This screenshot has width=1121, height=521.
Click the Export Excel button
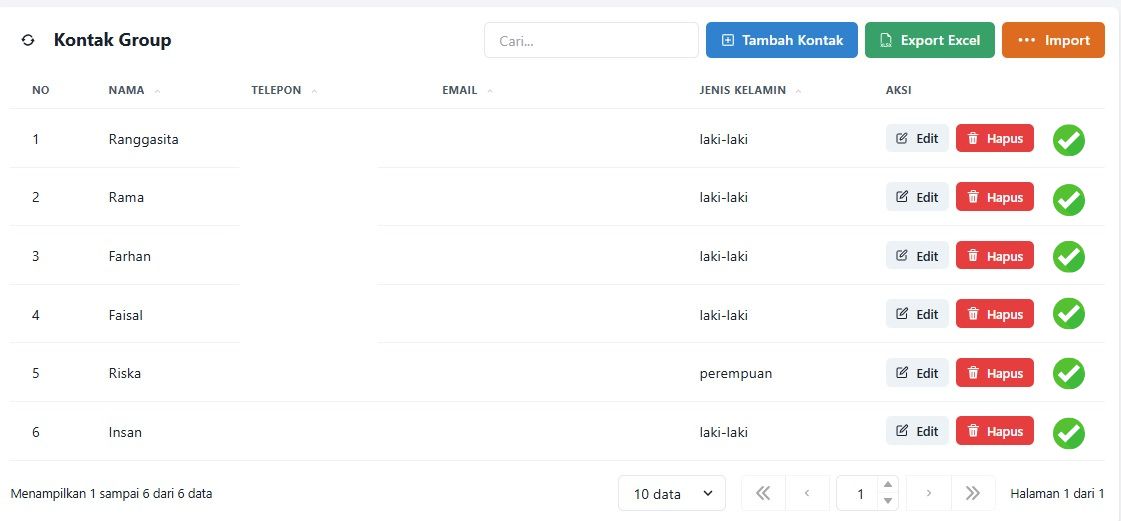click(x=929, y=40)
